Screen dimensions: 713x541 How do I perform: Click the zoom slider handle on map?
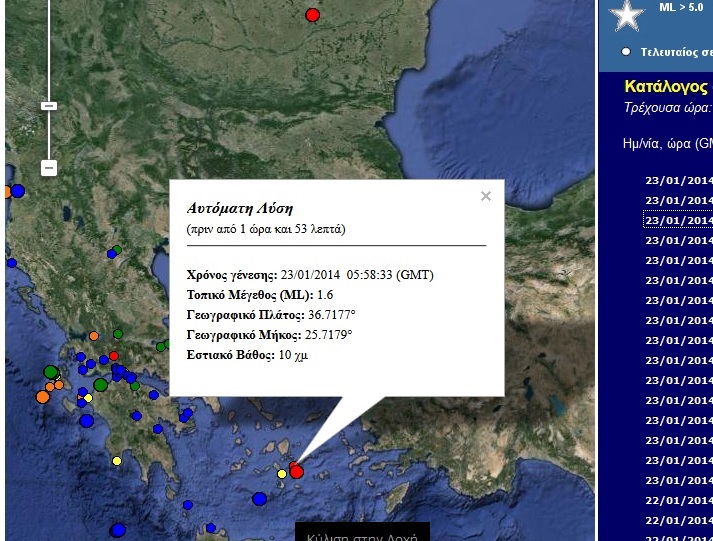pos(49,105)
